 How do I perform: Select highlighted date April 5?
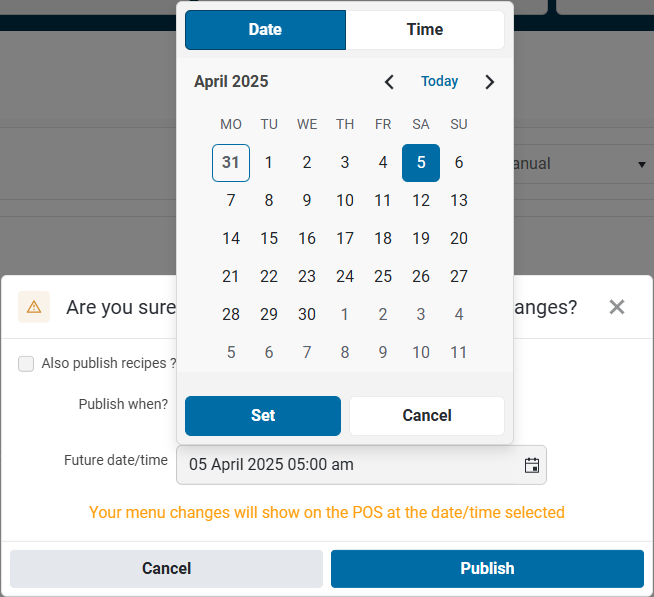click(x=421, y=163)
